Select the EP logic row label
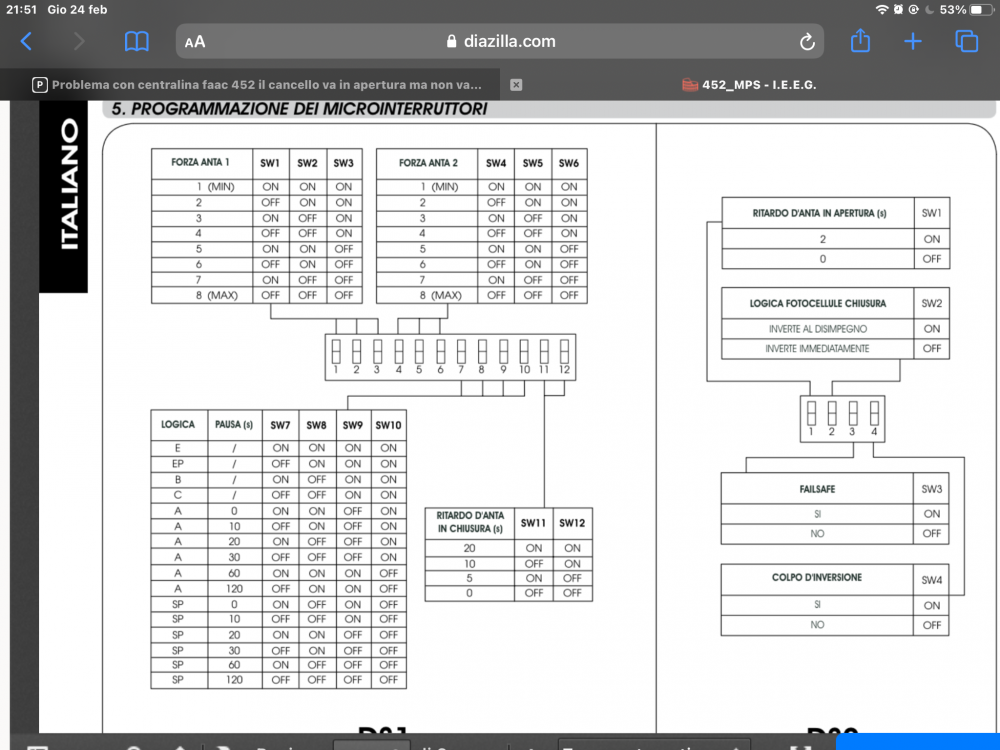 coord(177,464)
